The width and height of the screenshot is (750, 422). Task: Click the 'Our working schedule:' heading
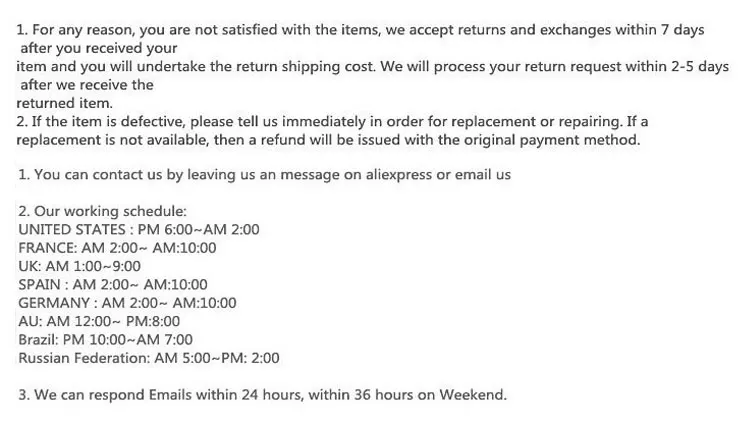click(x=102, y=211)
